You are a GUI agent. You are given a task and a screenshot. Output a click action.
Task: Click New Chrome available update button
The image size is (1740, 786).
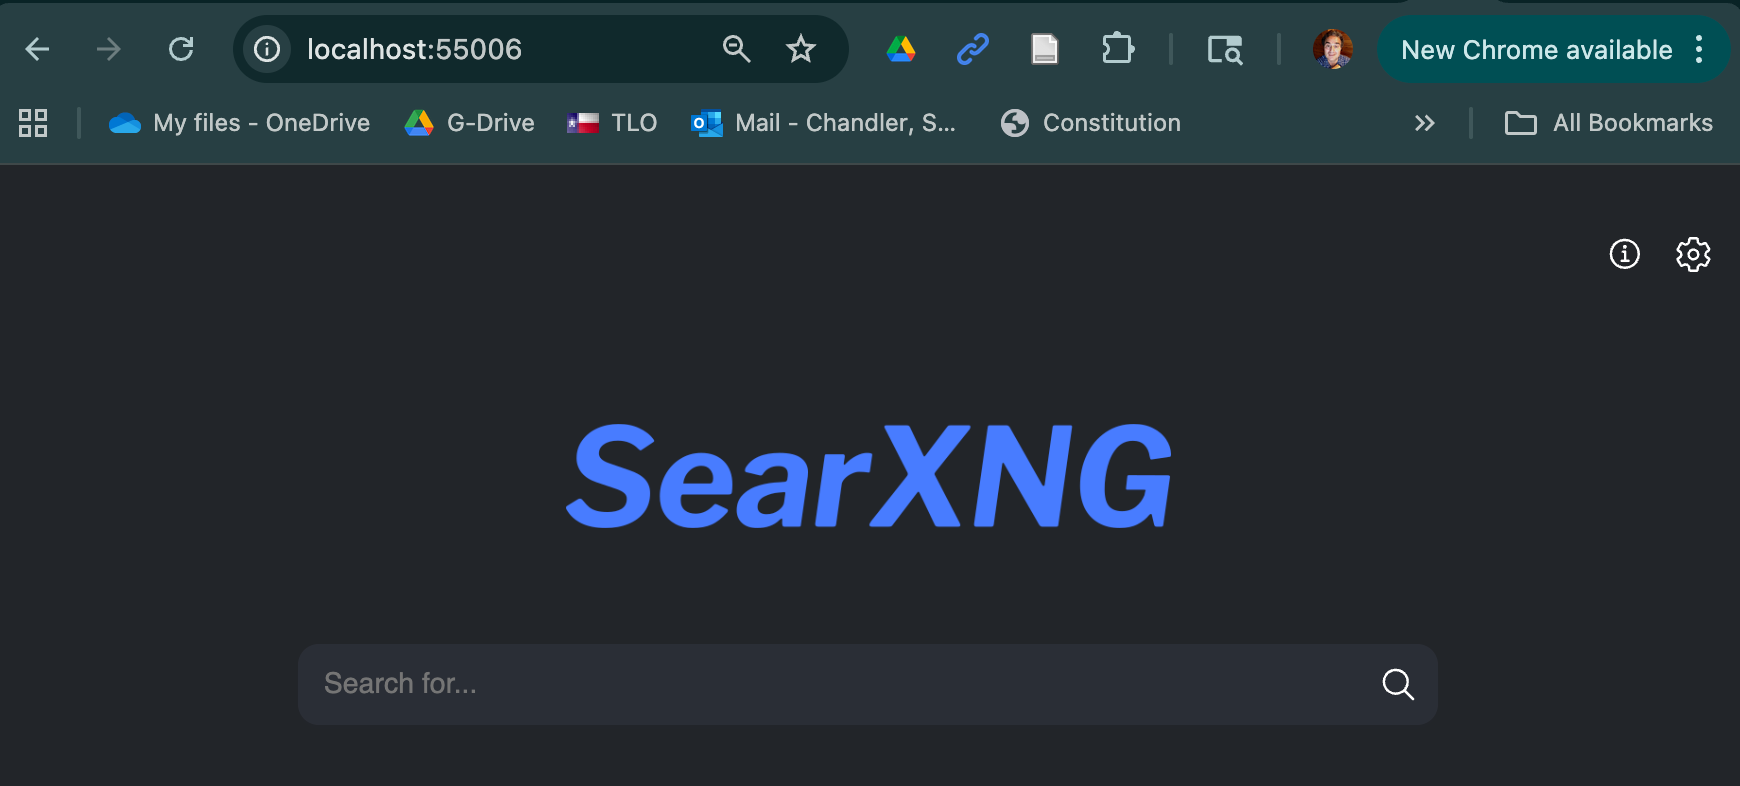1537,50
